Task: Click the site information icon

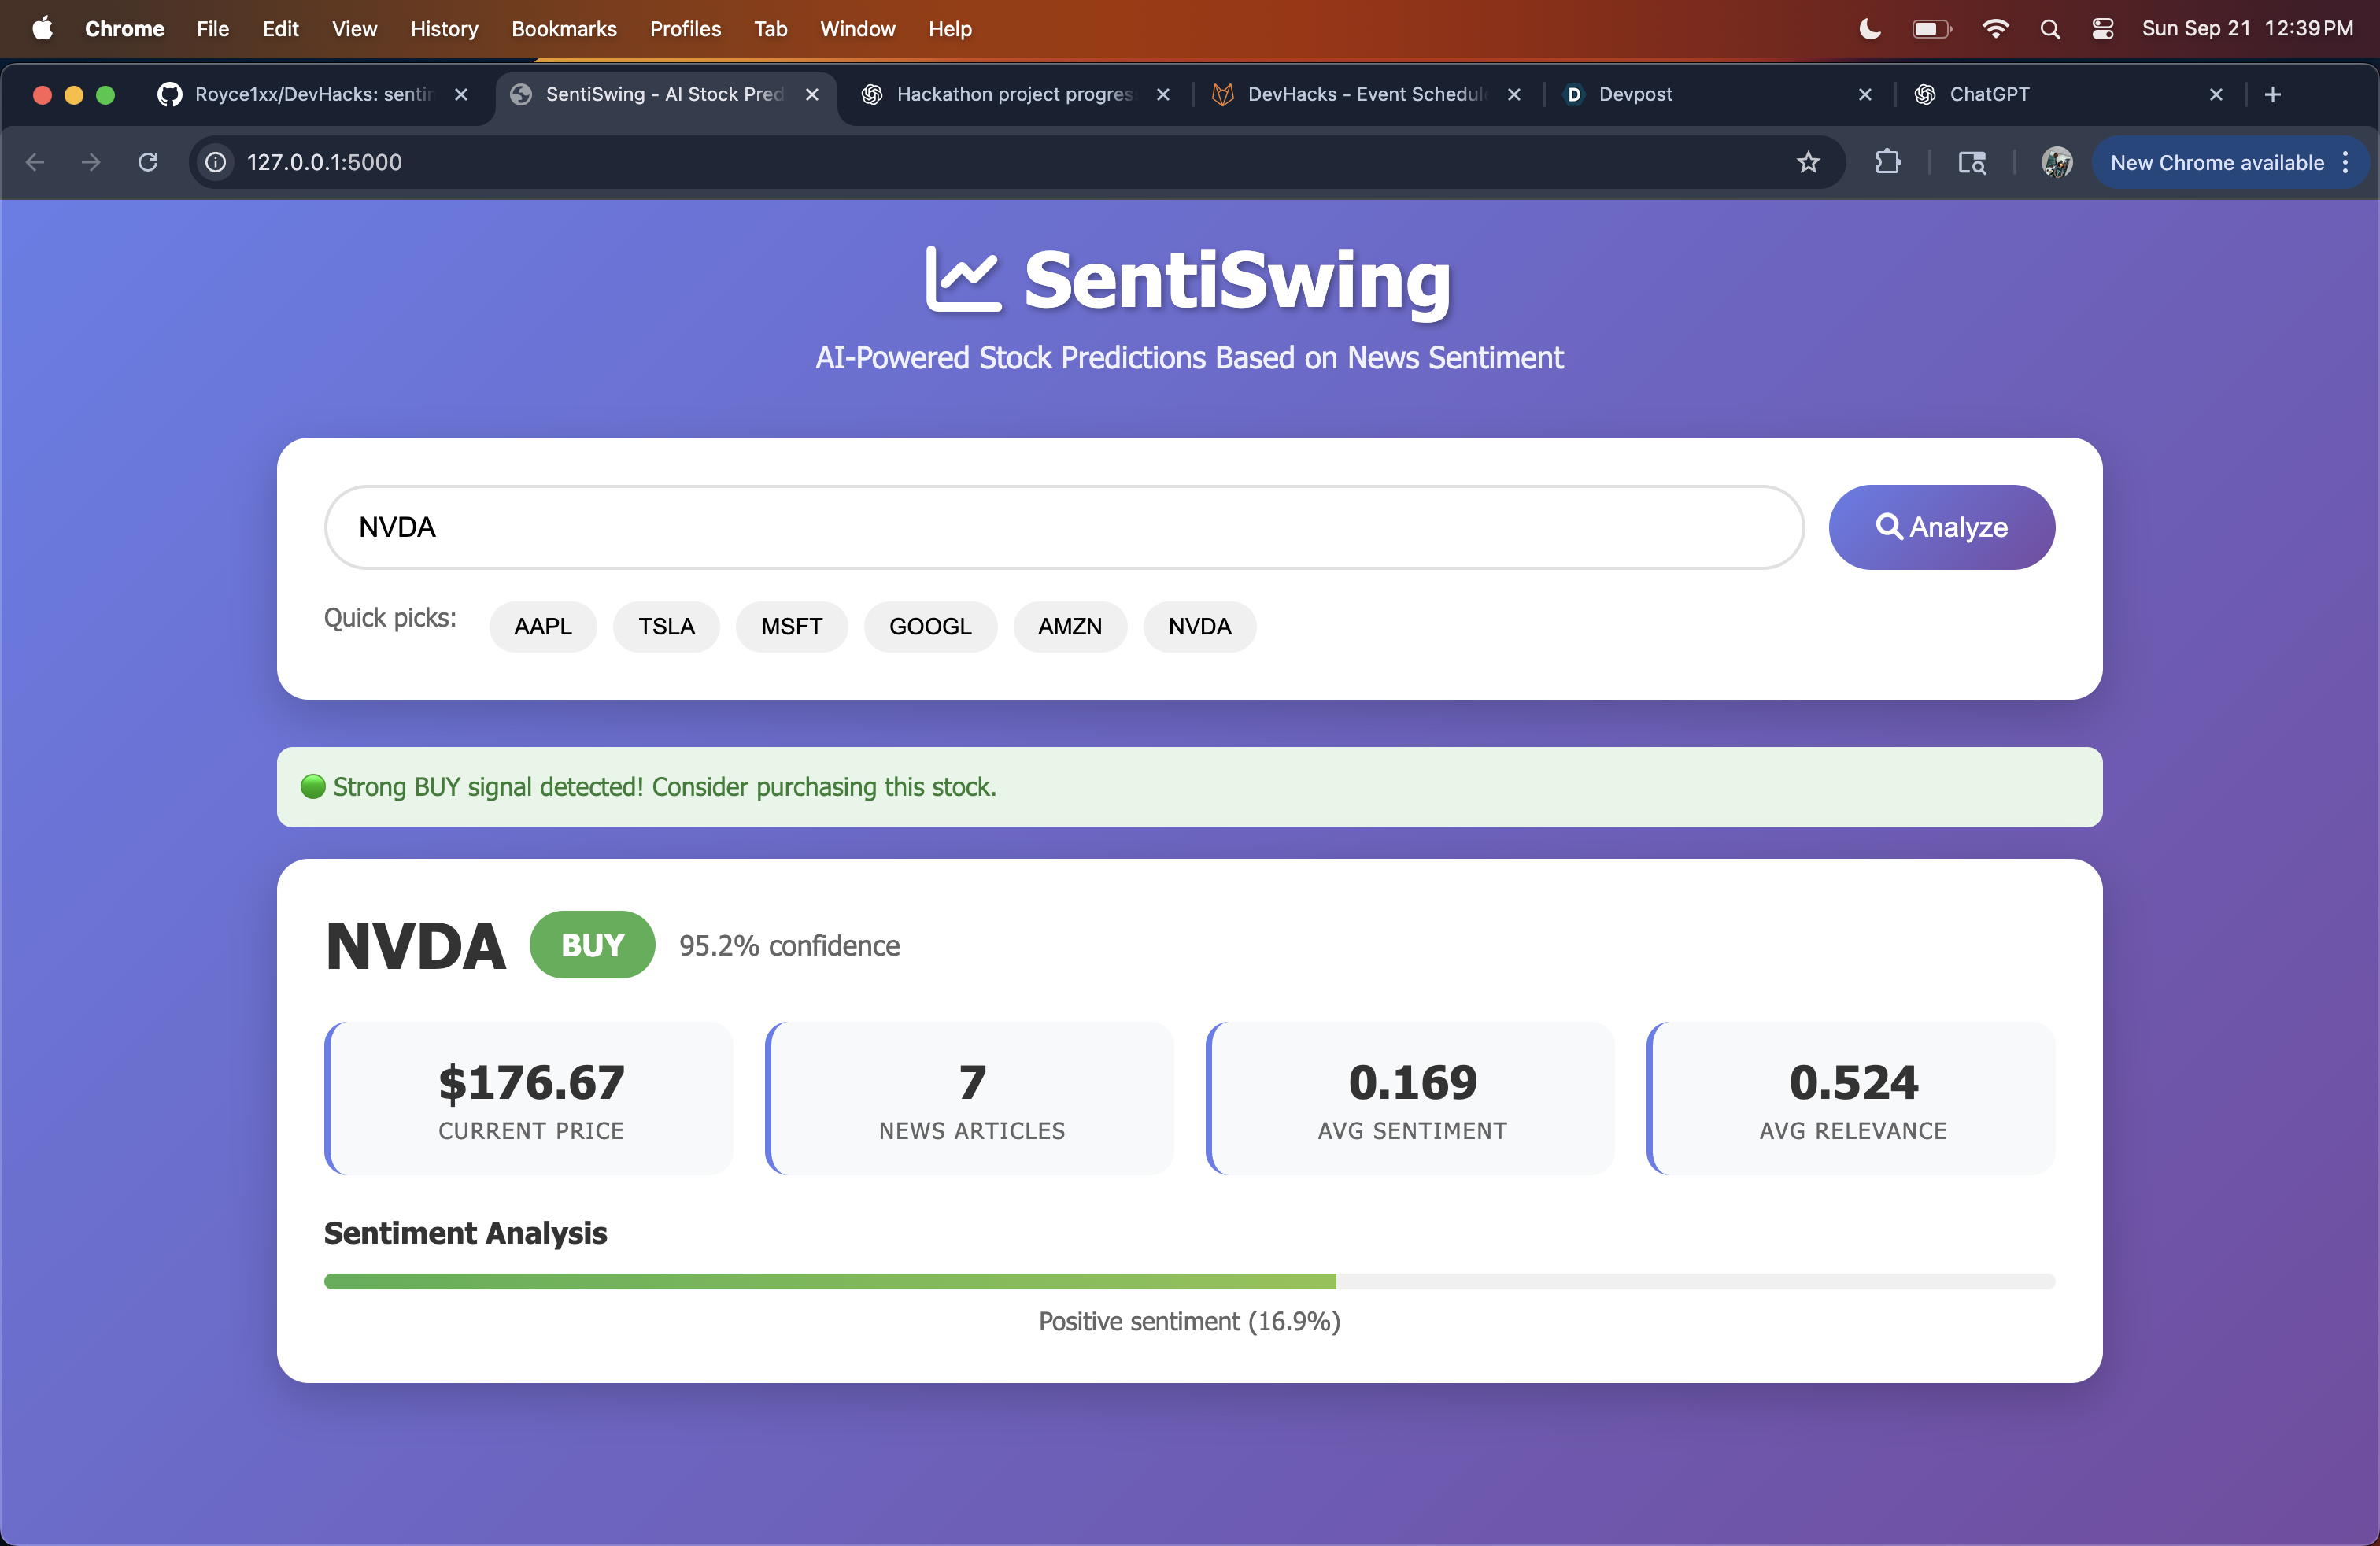Action: (216, 162)
